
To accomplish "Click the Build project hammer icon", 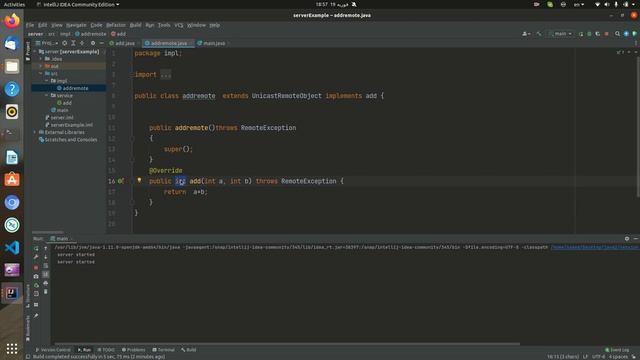I will click(x=539, y=34).
